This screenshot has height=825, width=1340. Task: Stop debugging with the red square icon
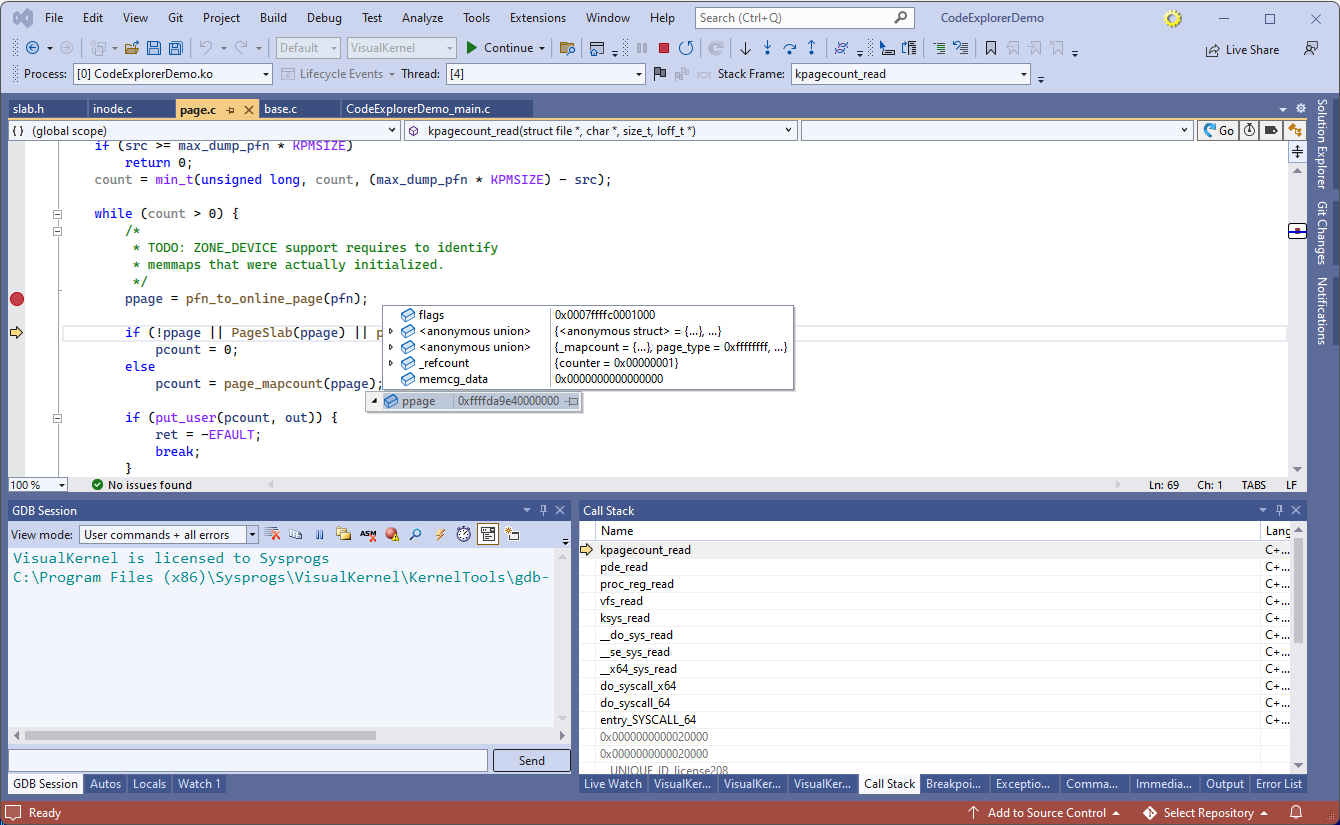pos(664,48)
